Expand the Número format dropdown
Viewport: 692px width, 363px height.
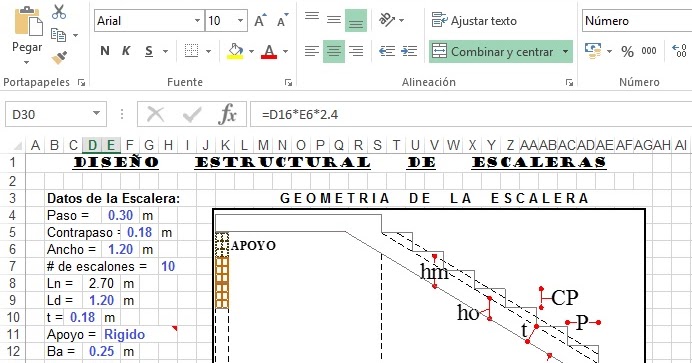click(637, 21)
